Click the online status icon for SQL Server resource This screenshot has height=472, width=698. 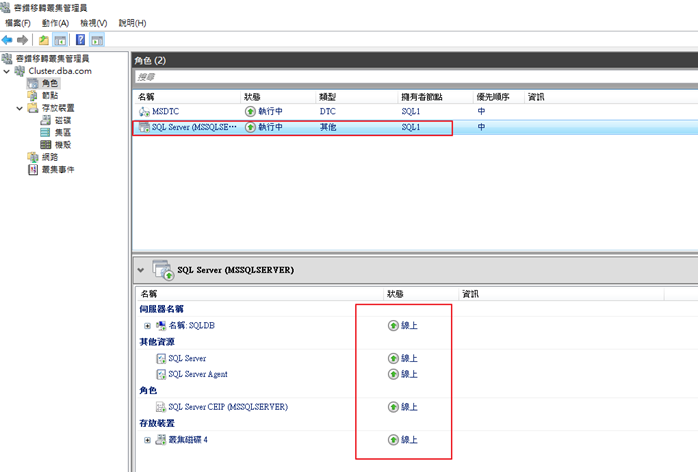393,358
